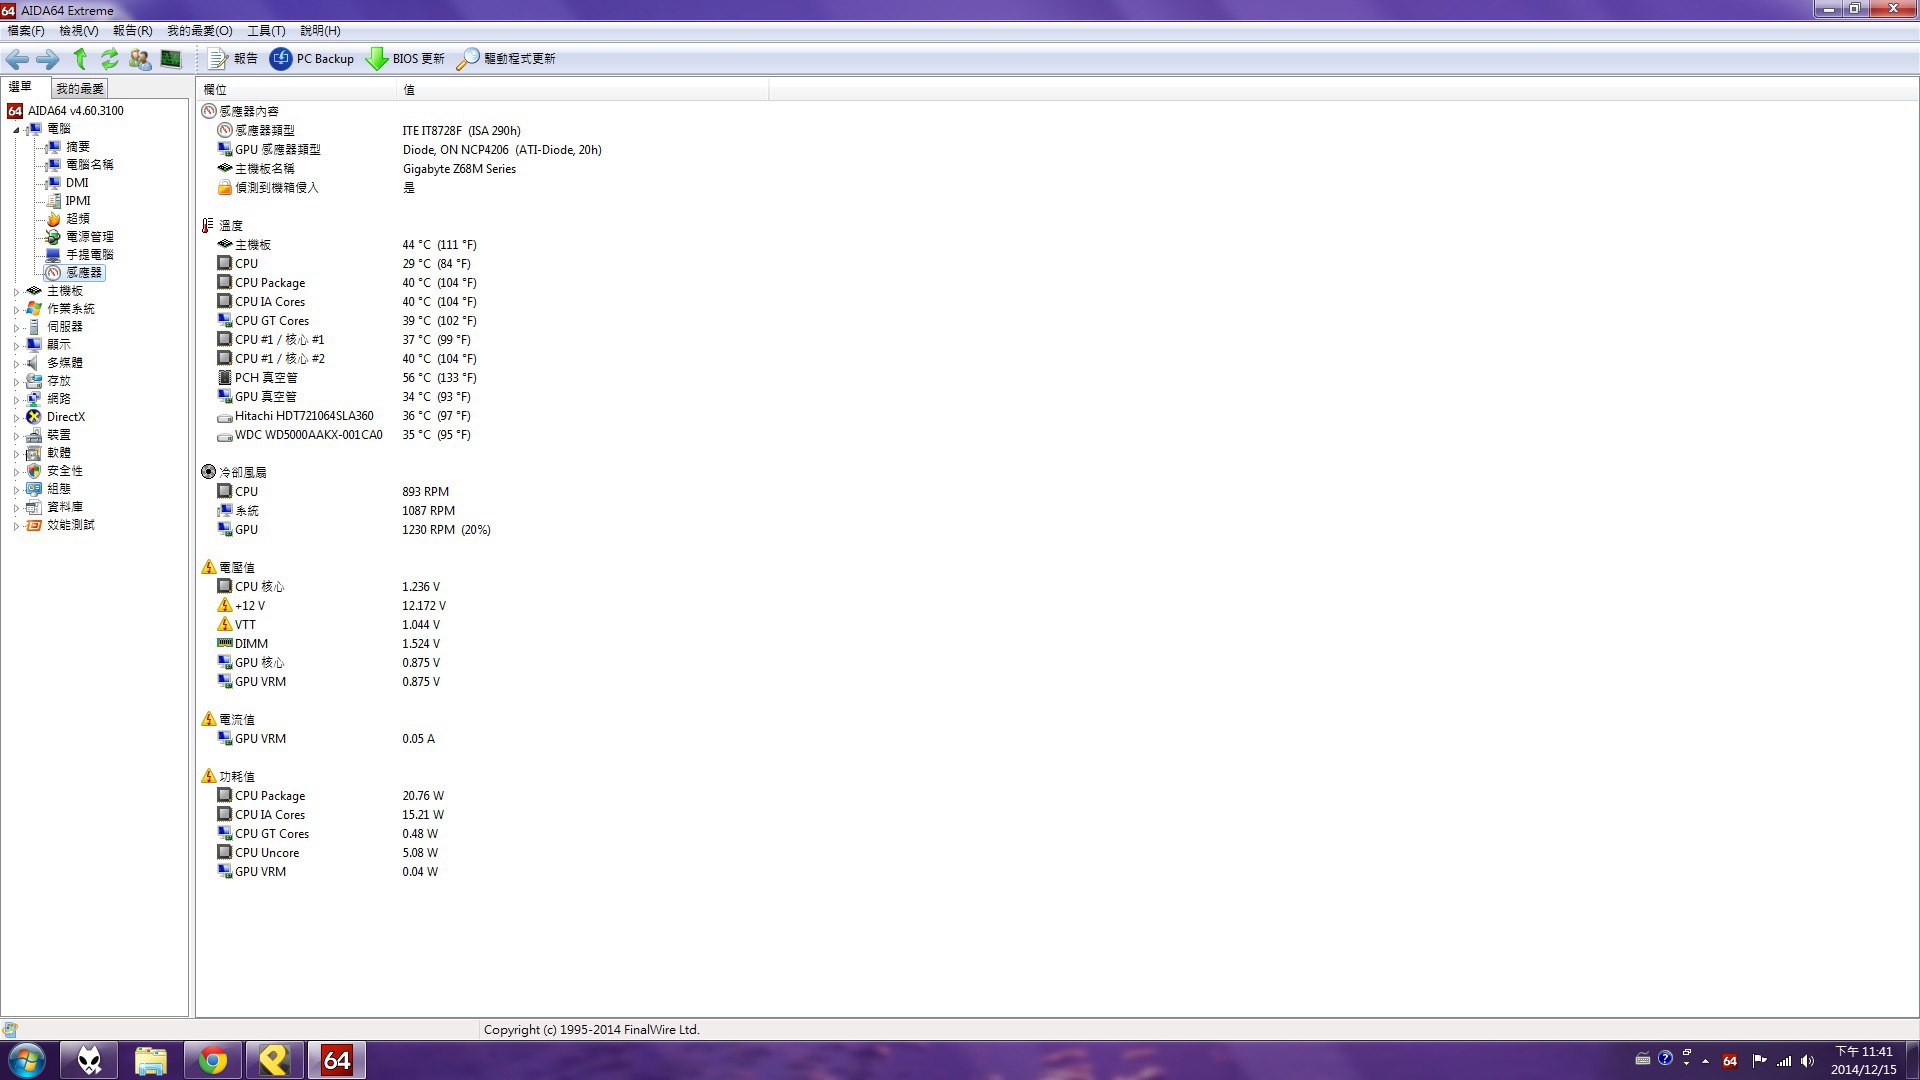The width and height of the screenshot is (1920, 1080).
Task: Click the 軟體 tree icon
Action: (34, 453)
